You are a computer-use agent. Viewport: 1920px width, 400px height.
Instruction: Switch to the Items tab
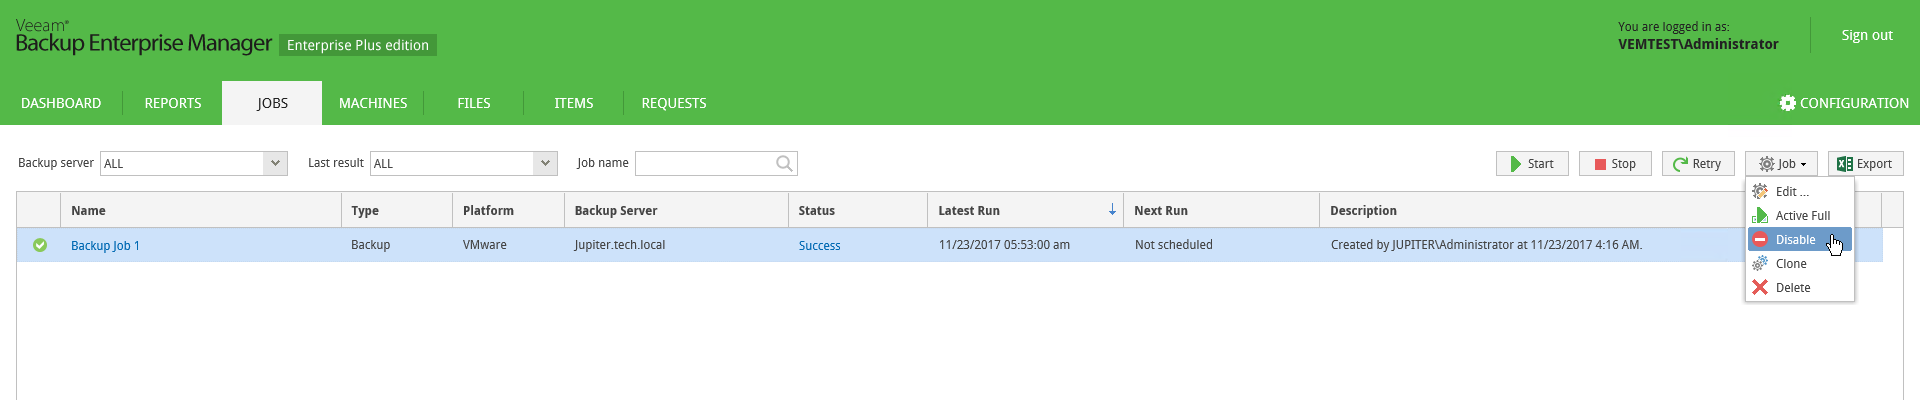574,103
